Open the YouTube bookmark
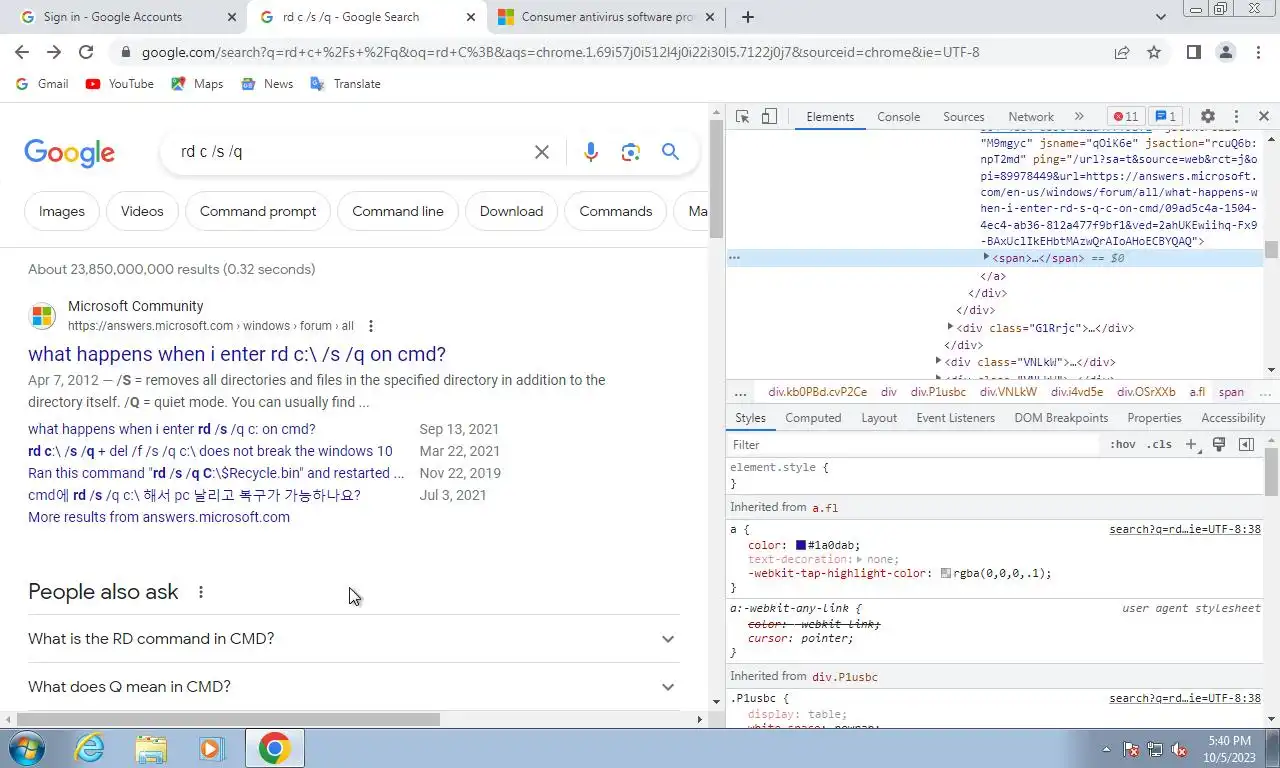Screen dimensions: 1280x768 click(x=120, y=84)
